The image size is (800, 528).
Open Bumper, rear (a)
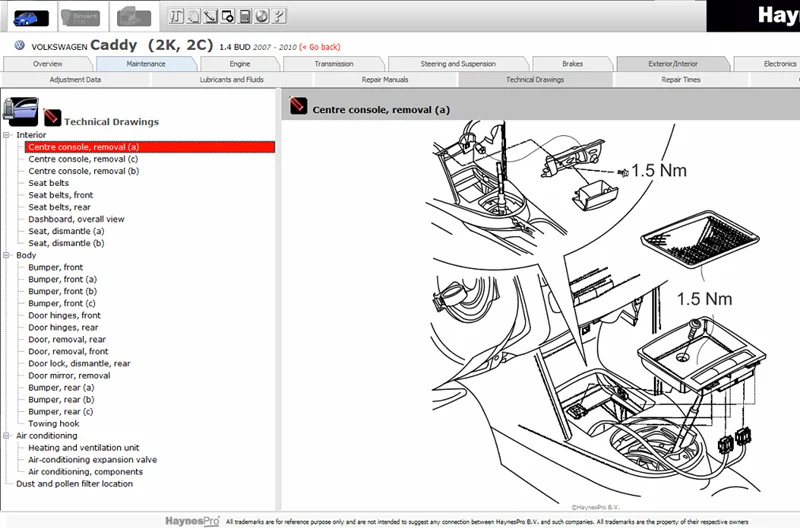61,388
